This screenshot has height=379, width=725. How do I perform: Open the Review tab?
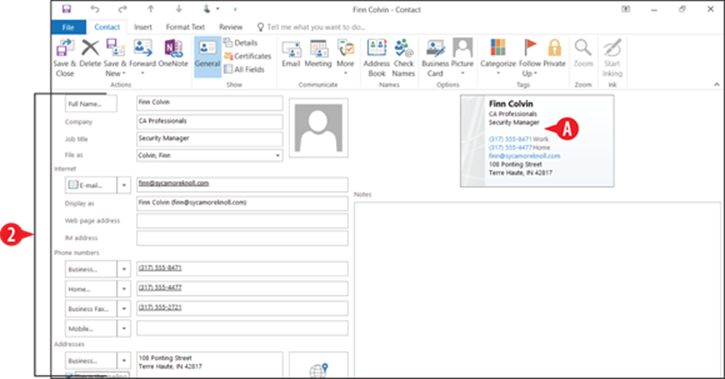tap(231, 27)
